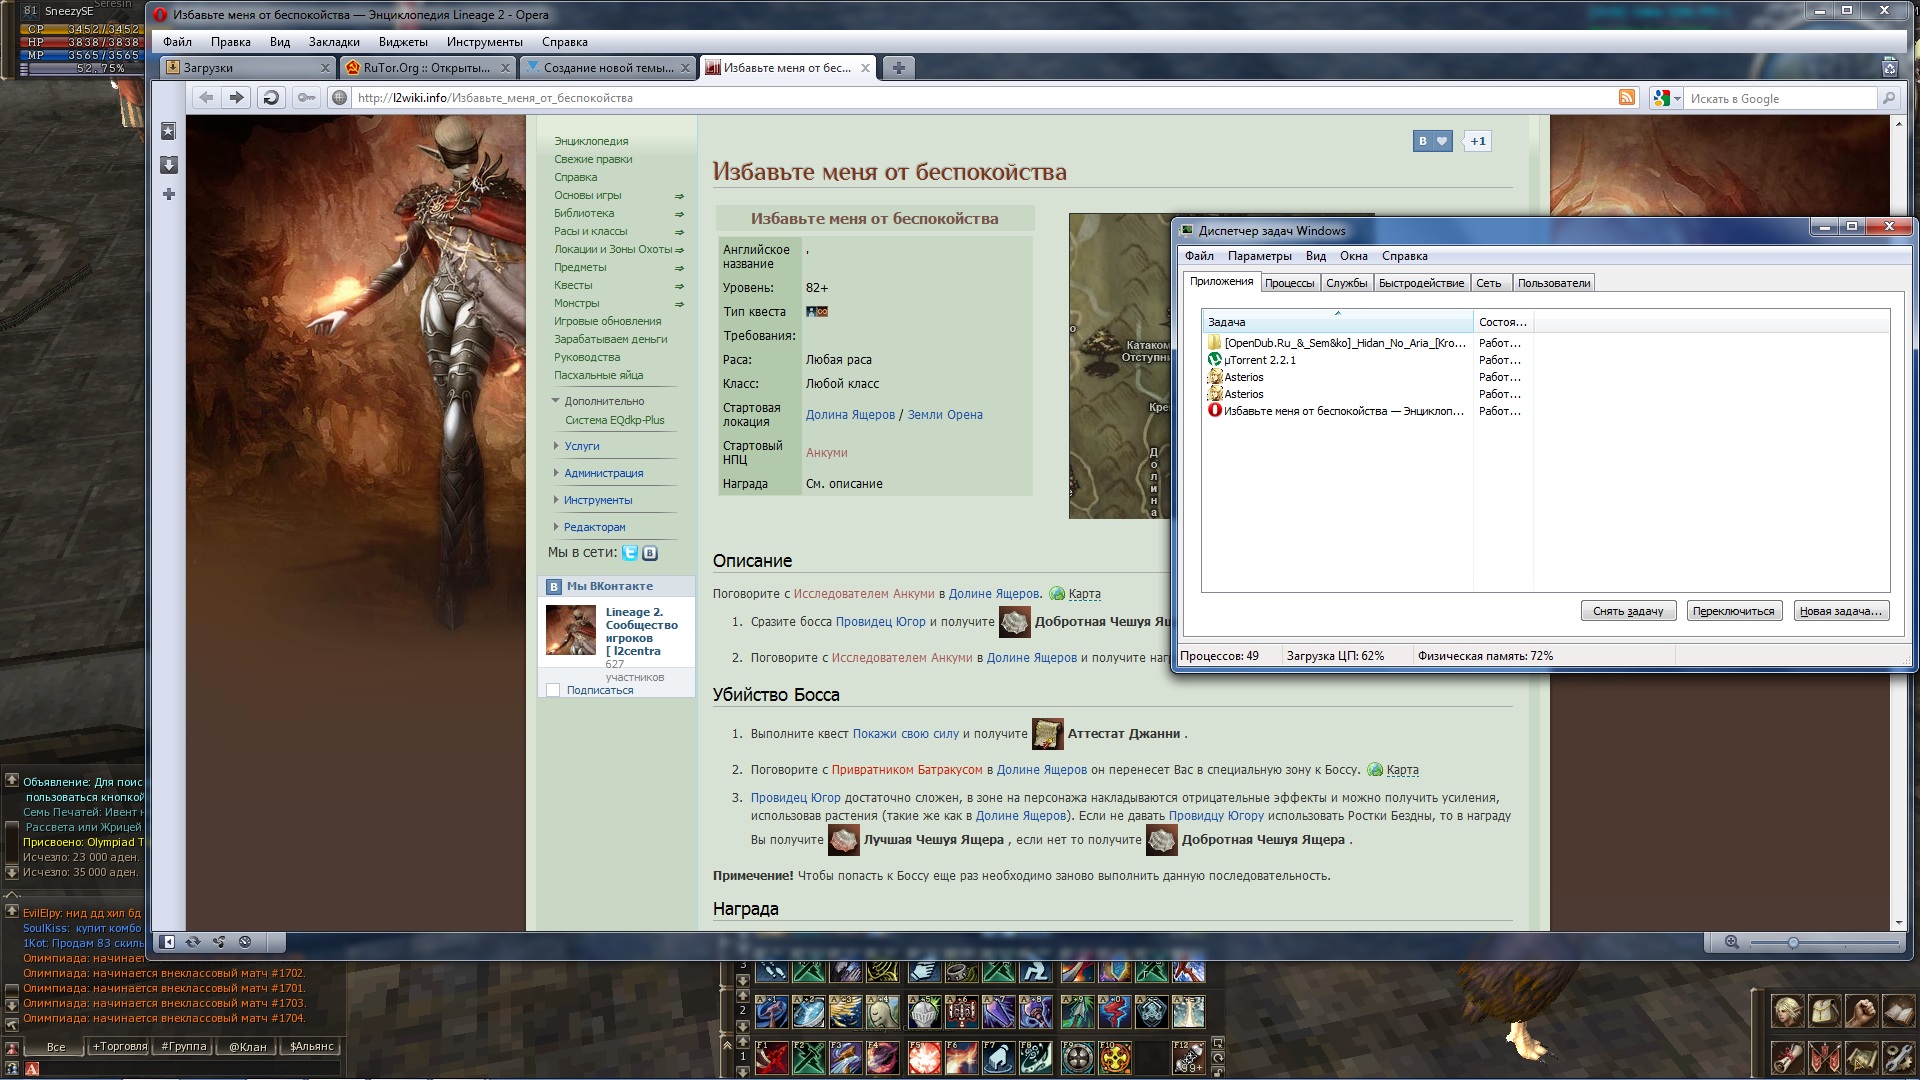Open the Покажи свою силу quest link
Screen dimensions: 1920x1080
(x=905, y=734)
